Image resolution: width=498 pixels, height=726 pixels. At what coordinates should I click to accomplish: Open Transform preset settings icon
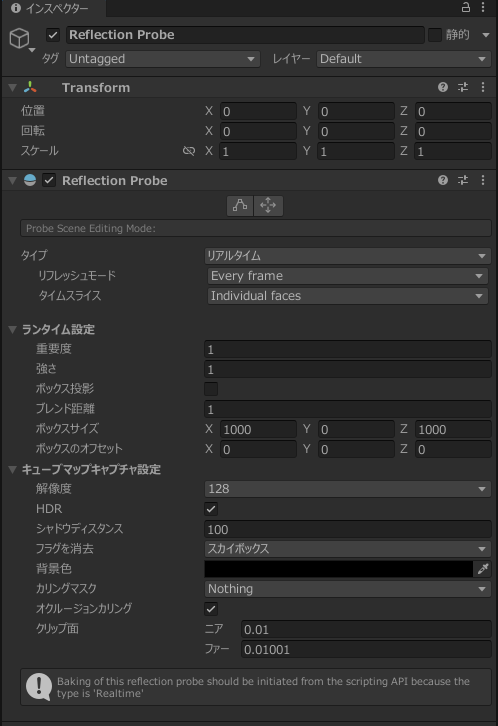[463, 87]
